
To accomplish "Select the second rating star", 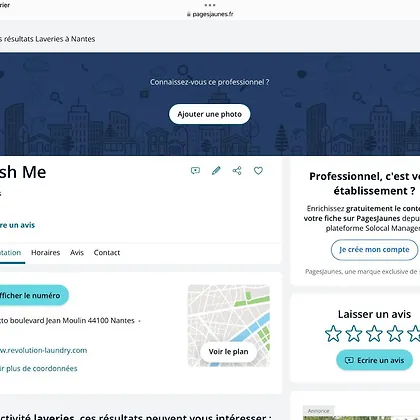I will click(x=354, y=334).
